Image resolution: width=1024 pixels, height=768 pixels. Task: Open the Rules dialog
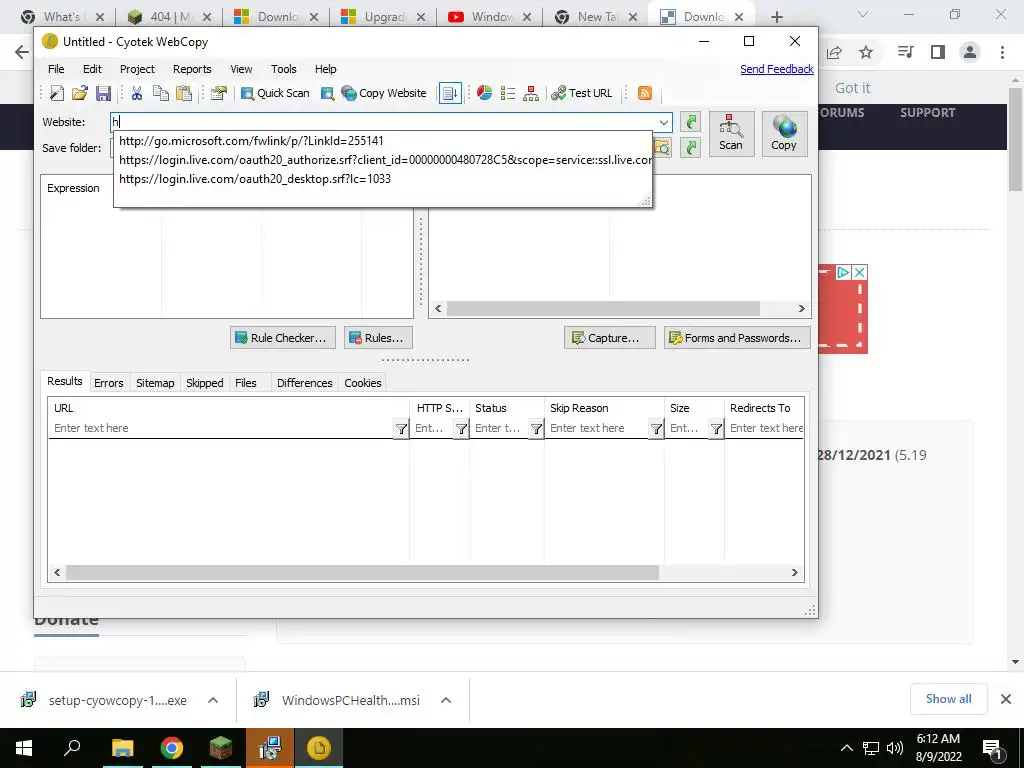point(378,338)
